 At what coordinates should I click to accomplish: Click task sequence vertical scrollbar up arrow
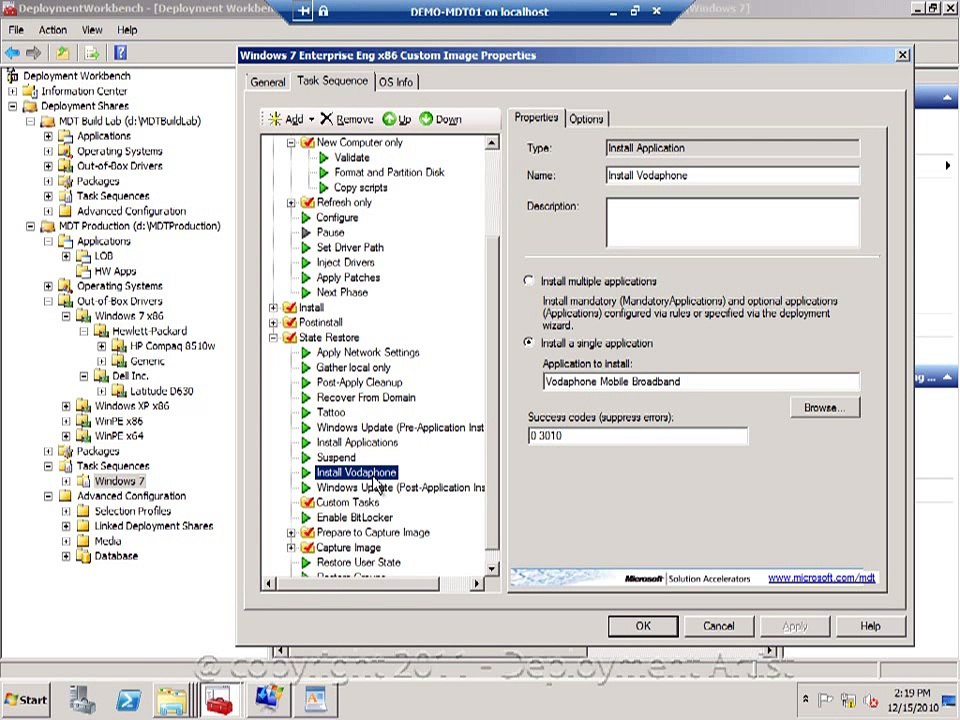click(492, 143)
